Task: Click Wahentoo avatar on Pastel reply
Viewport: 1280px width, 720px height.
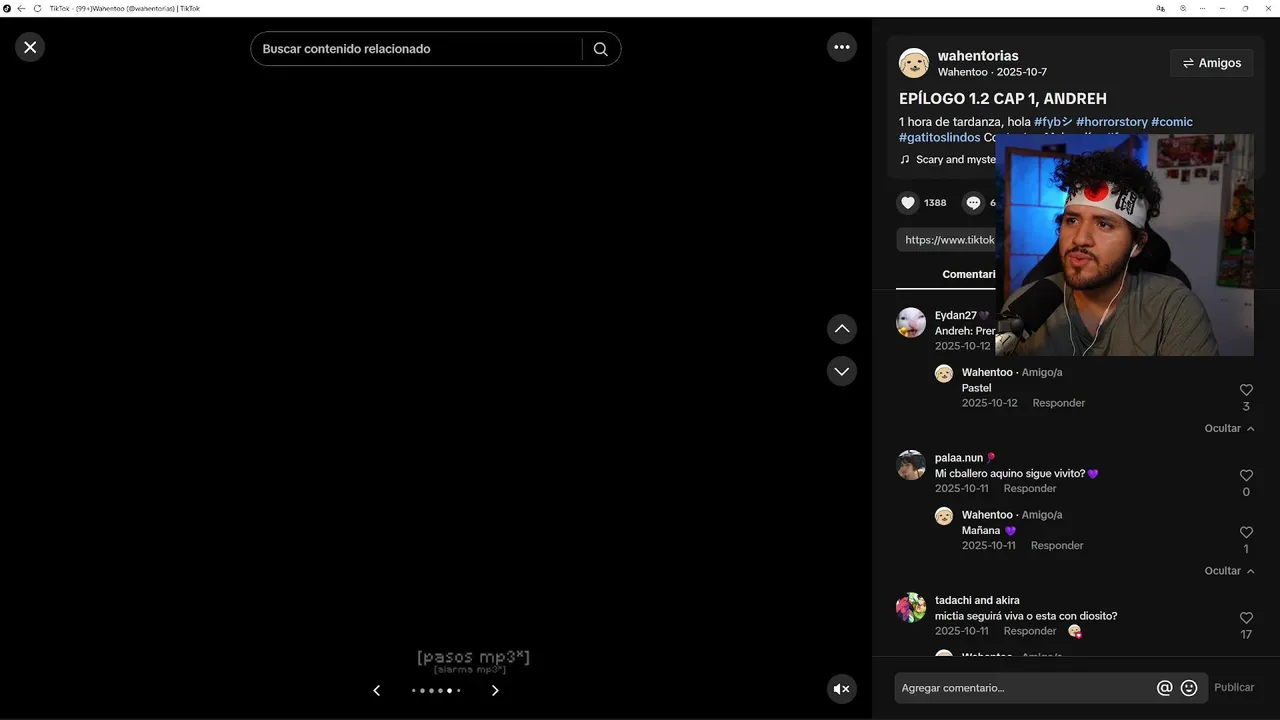Action: pyautogui.click(x=944, y=373)
